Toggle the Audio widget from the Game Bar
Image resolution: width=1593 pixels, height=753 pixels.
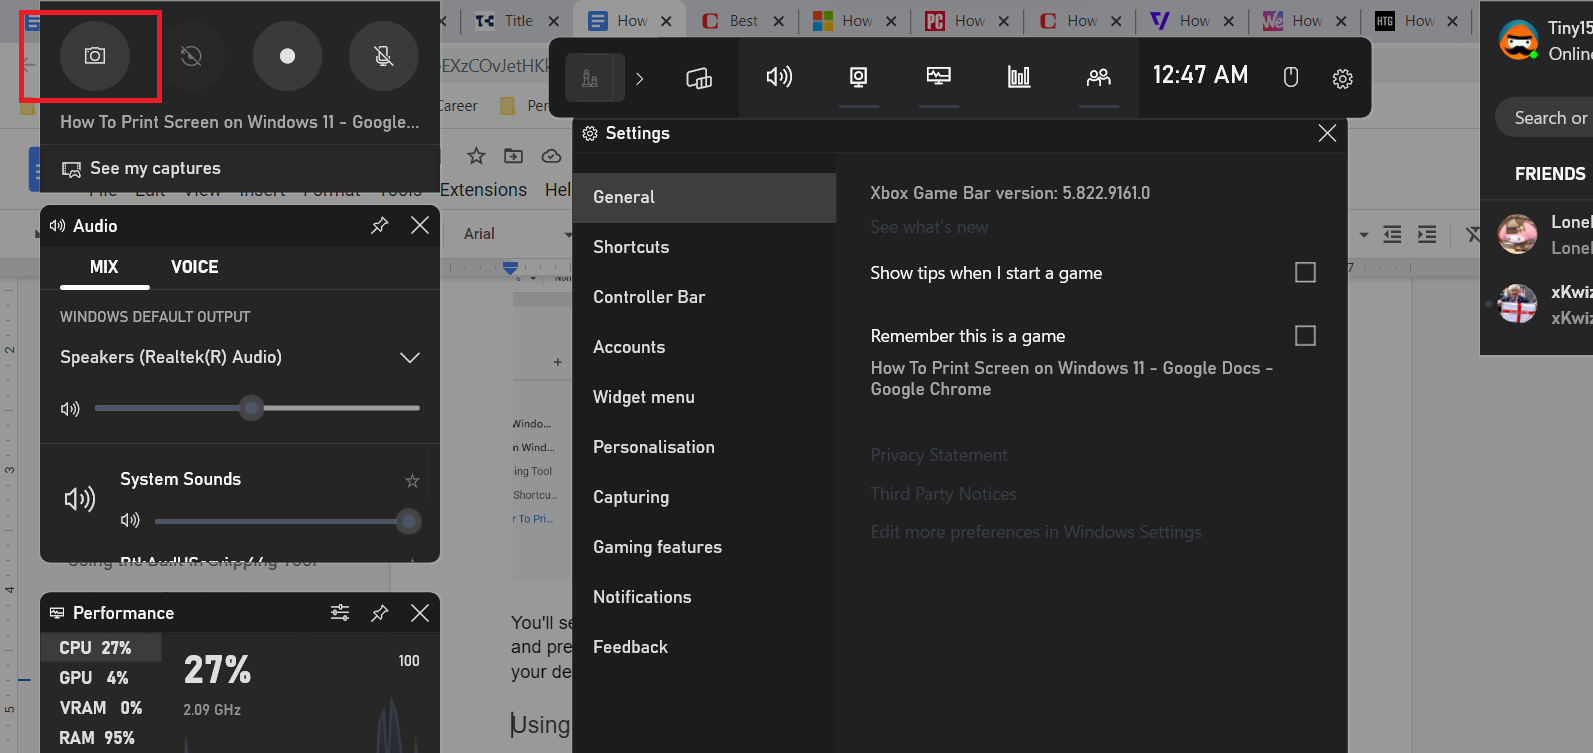tap(779, 77)
